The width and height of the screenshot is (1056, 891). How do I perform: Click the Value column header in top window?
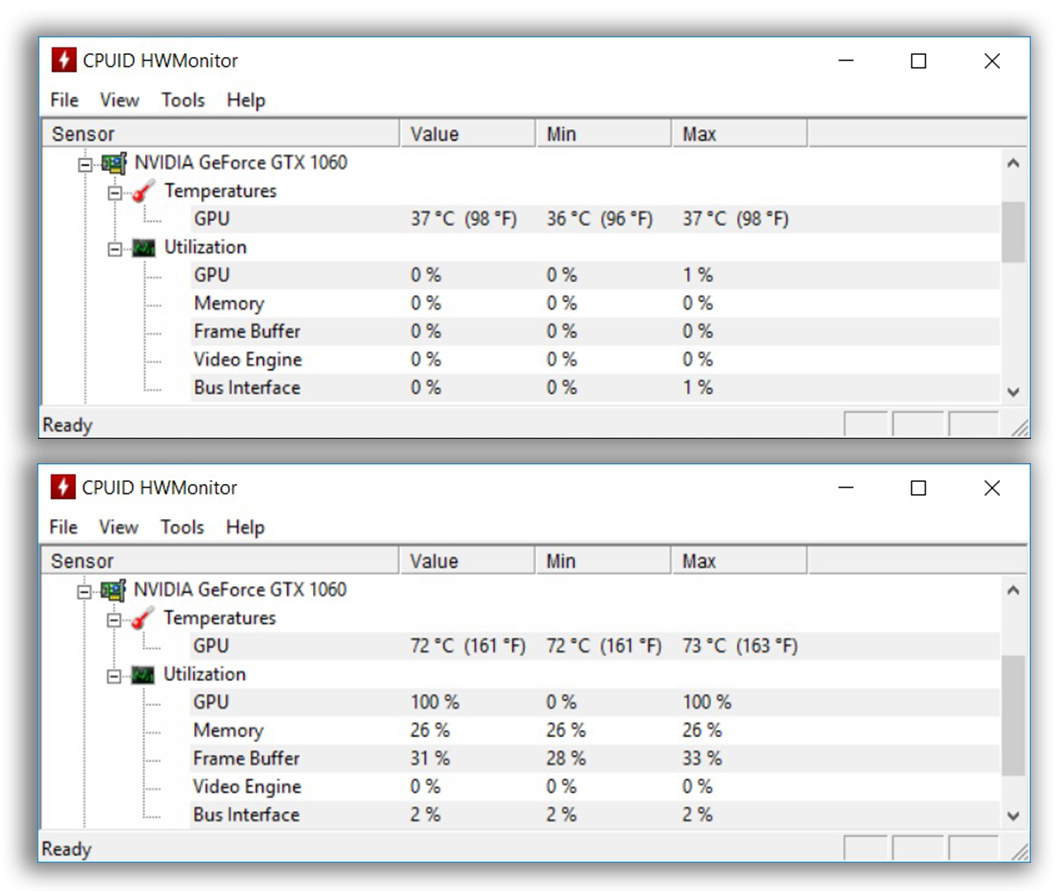[x=434, y=134]
